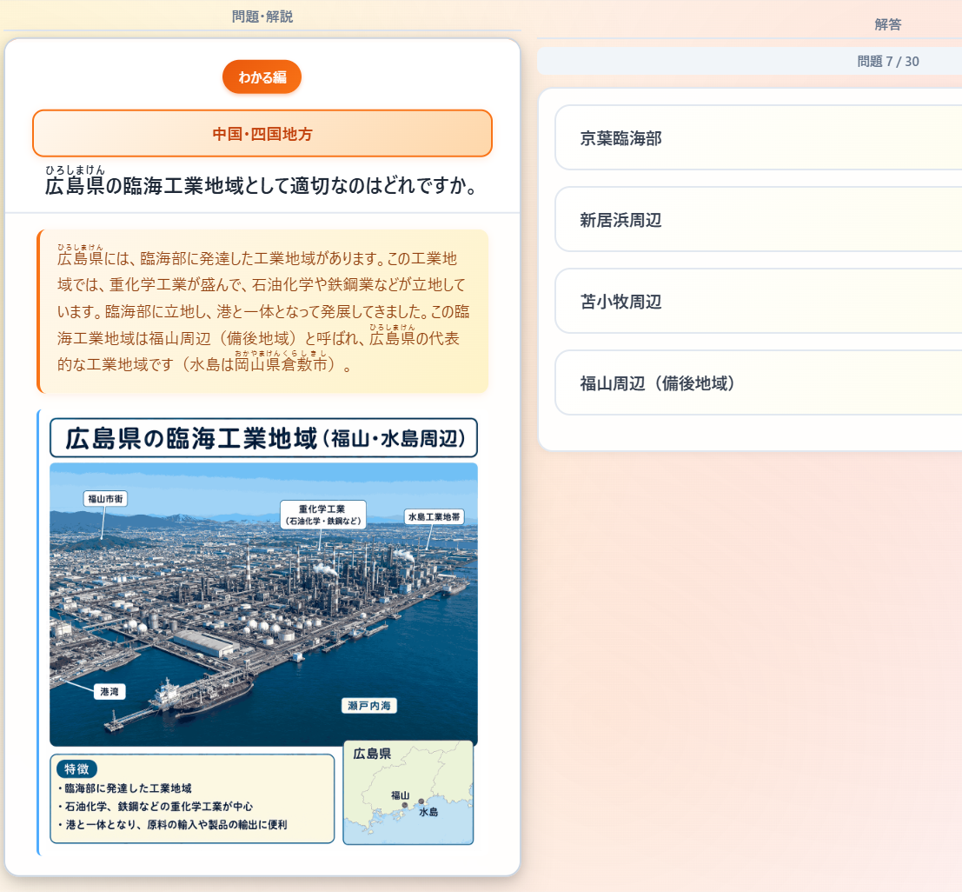Image resolution: width=962 pixels, height=892 pixels.
Task: Click the diagram title 広島県の臨海工業地域
Action: coord(264,438)
